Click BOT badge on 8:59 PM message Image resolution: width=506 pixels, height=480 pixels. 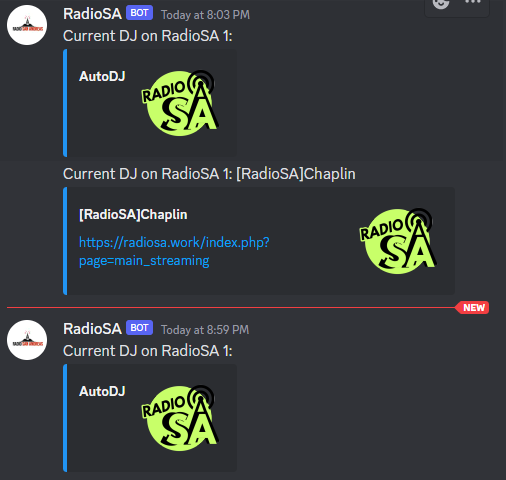tap(139, 328)
